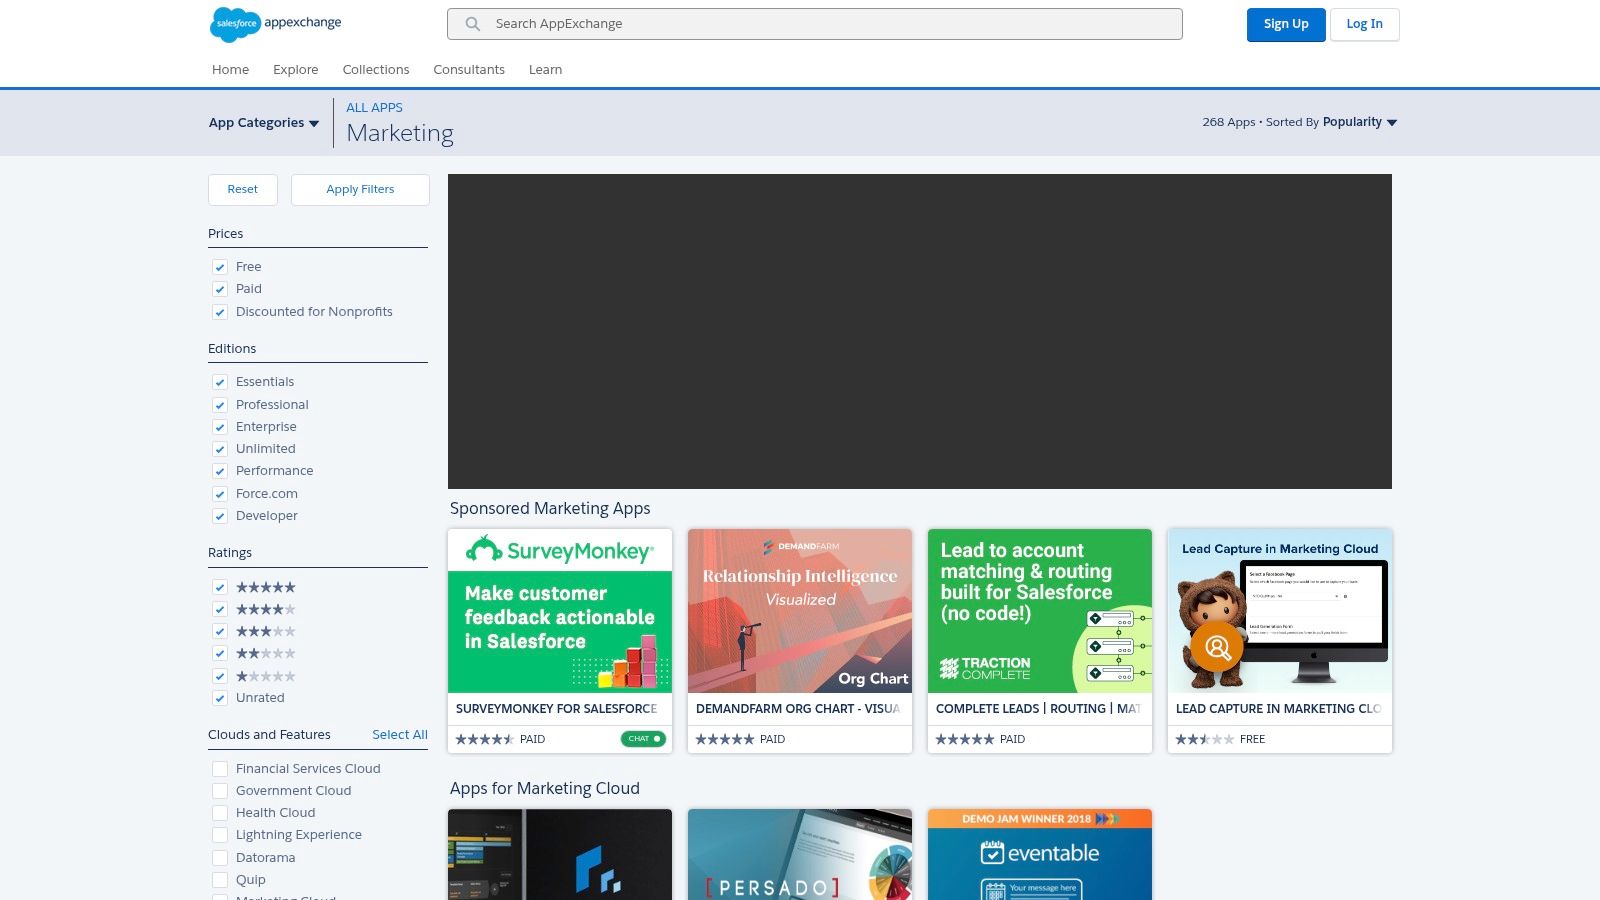Viewport: 1600px width, 900px height.
Task: Click the SurveyMonkey card star rating
Action: [484, 739]
